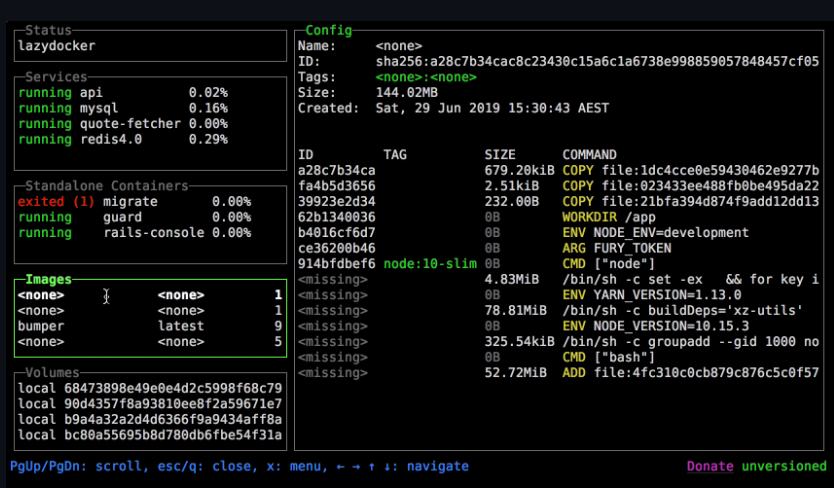Select volume starting with 68473898e49e
Viewport: 834px width, 488px height.
pyautogui.click(x=150, y=388)
